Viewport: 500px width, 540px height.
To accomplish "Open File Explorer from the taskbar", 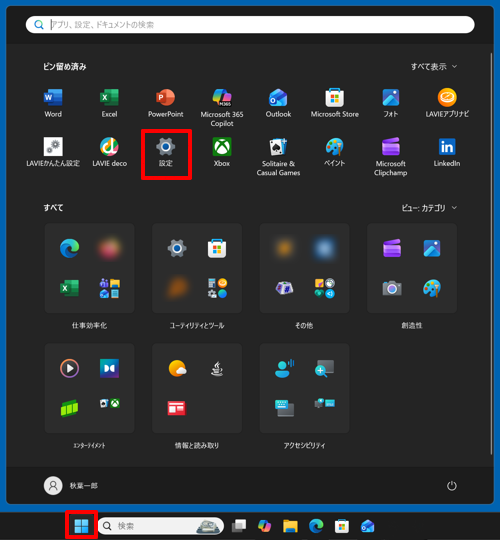I will point(290,526).
